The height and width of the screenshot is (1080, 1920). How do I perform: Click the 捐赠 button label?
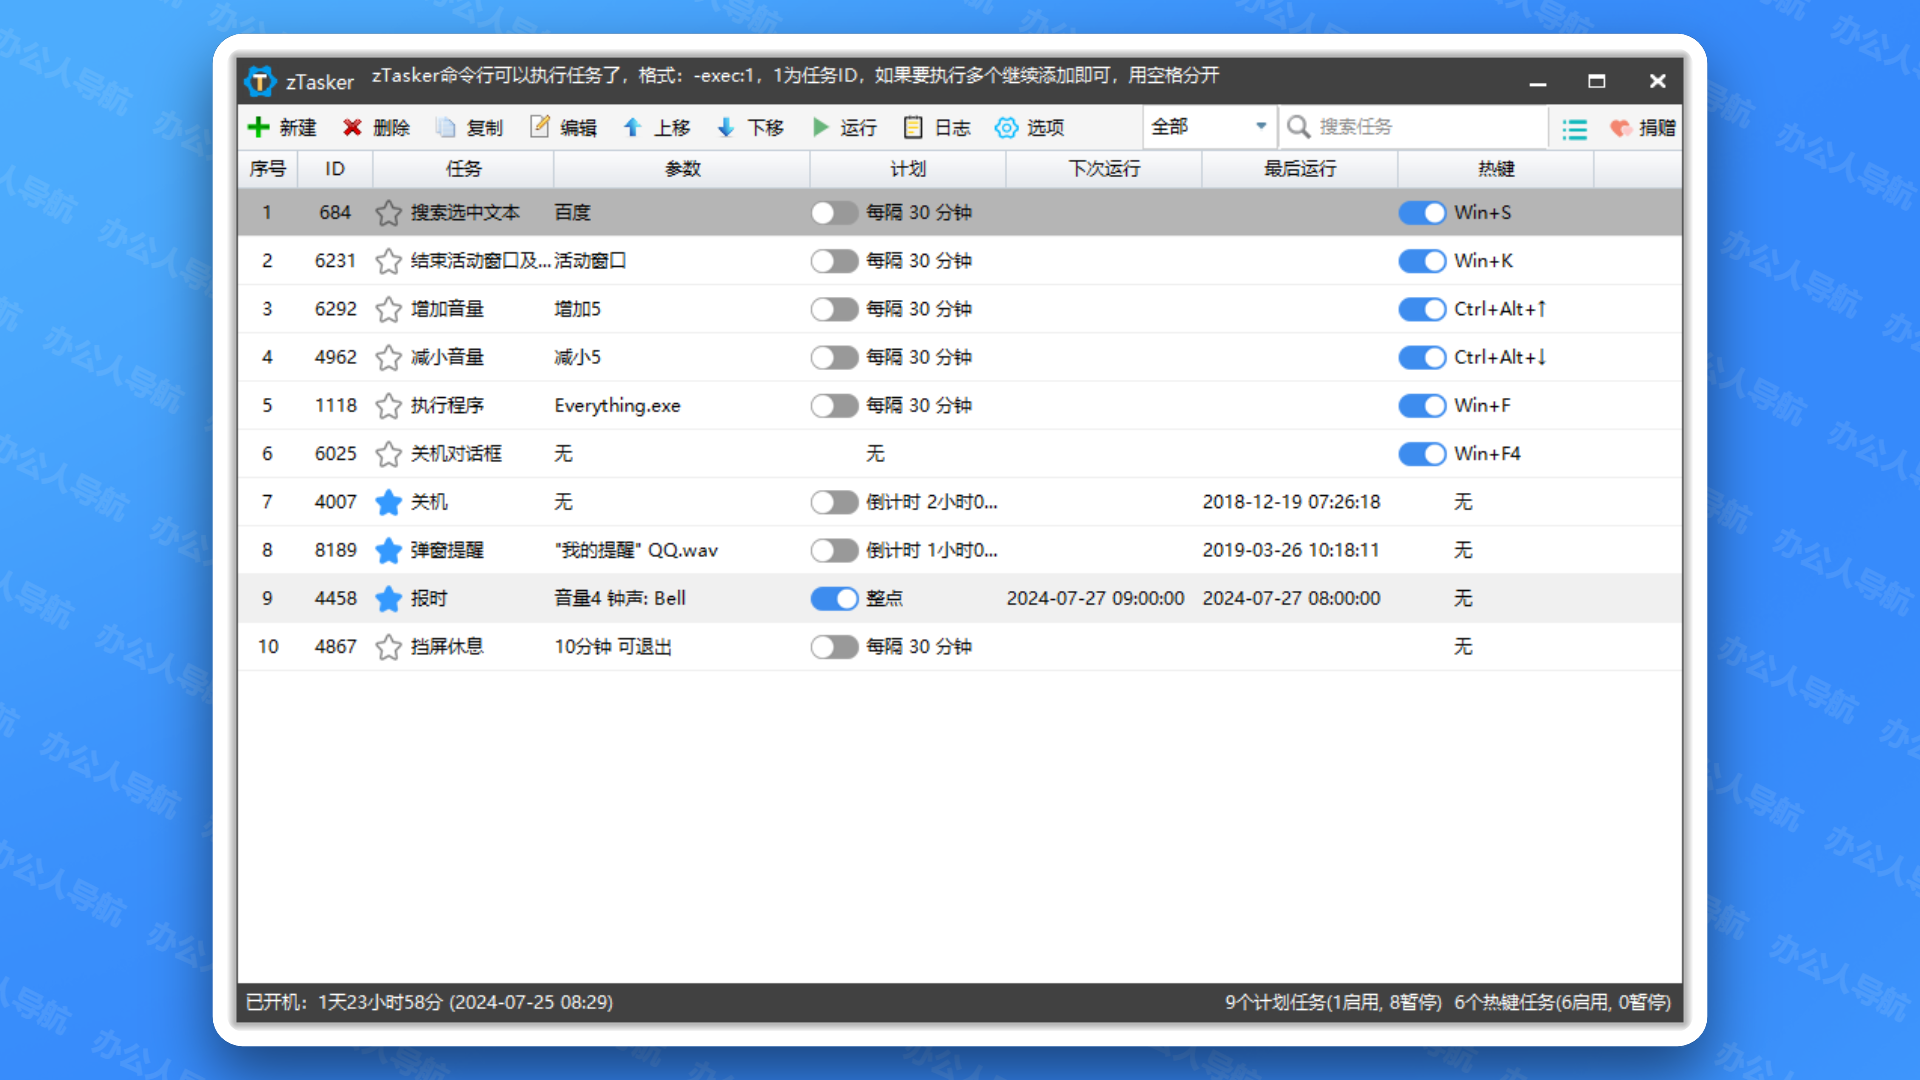tap(1657, 128)
